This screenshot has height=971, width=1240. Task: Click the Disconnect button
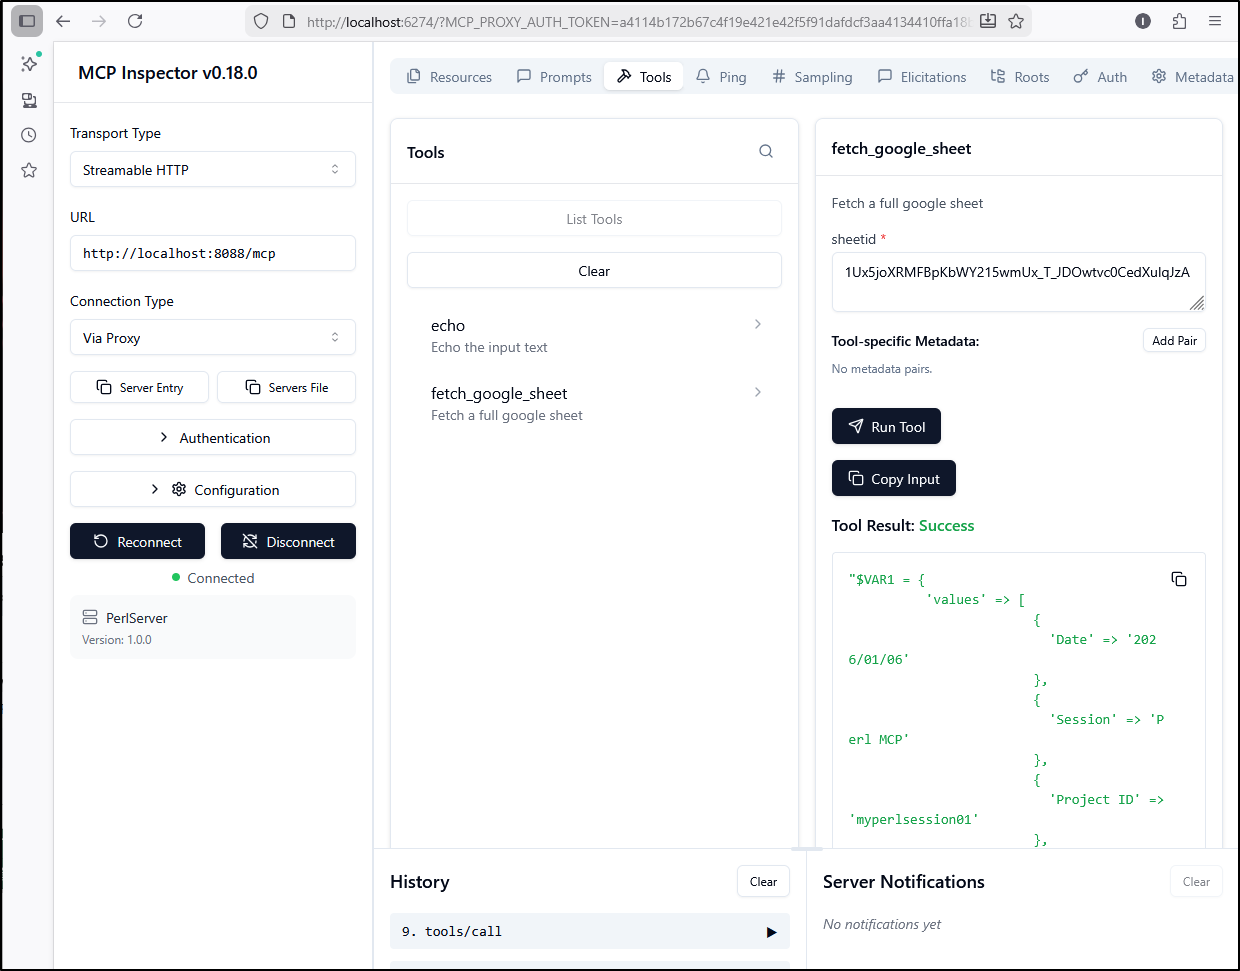[288, 542]
